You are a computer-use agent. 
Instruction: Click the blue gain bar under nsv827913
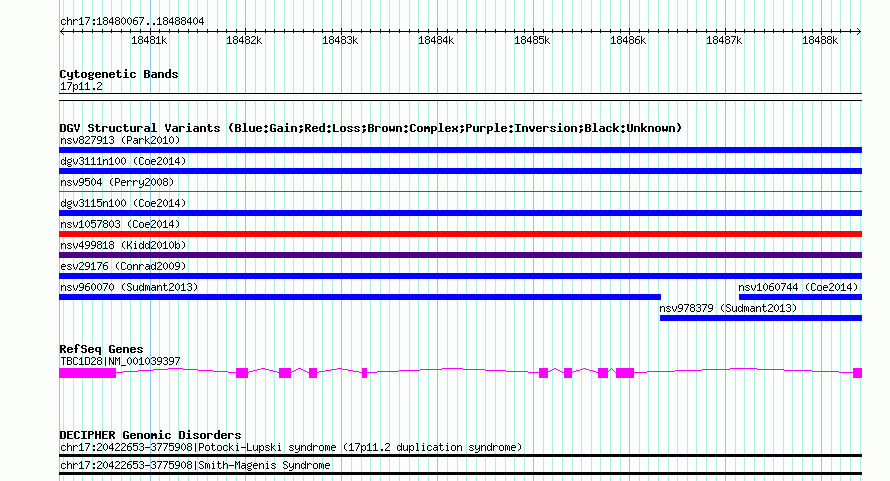point(460,150)
